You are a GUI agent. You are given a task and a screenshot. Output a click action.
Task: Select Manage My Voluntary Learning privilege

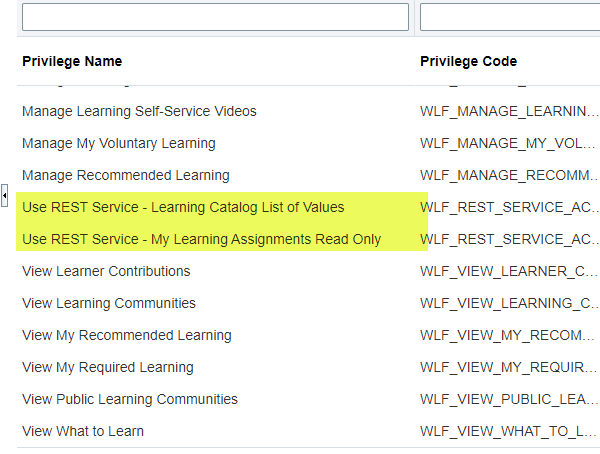tap(119, 144)
